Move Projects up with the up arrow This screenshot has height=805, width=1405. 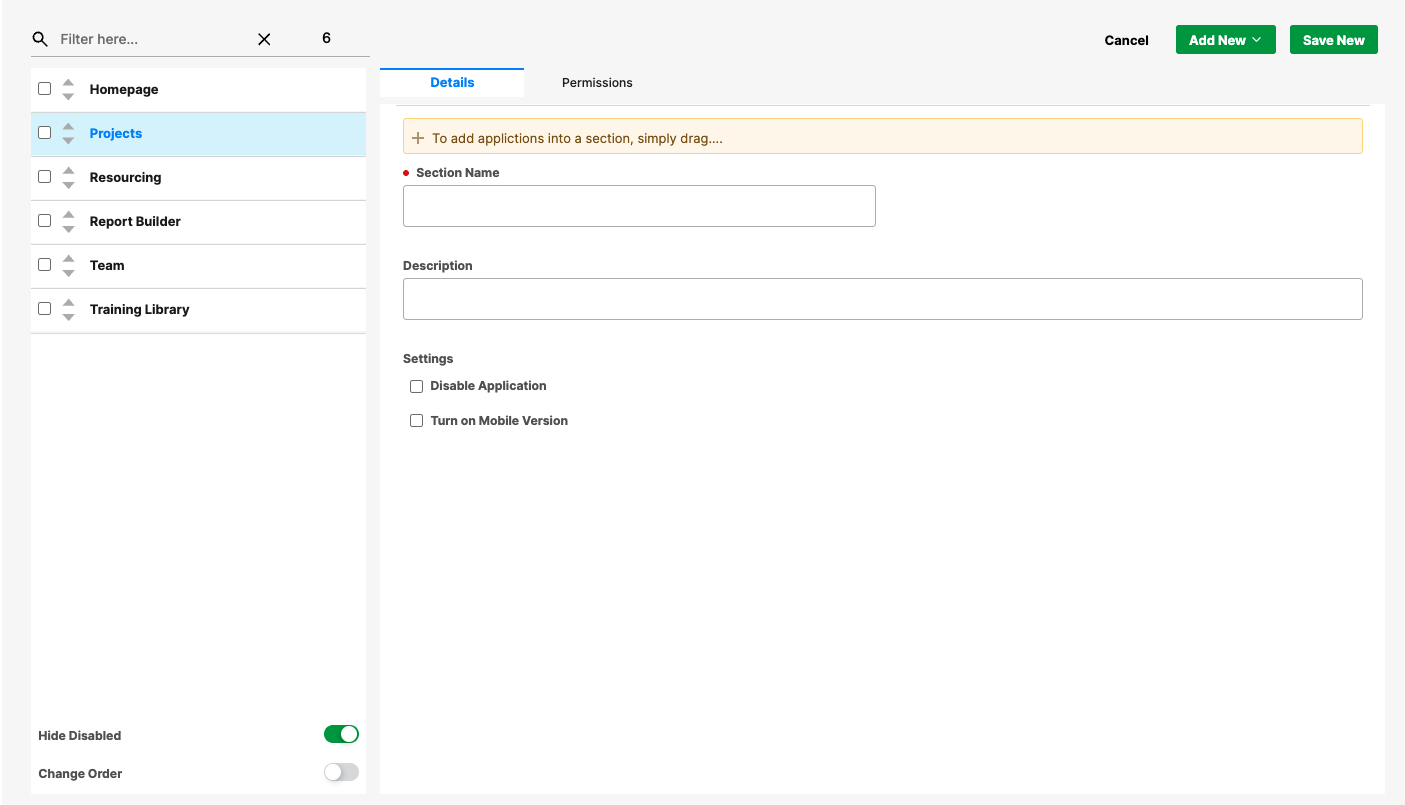(68, 127)
